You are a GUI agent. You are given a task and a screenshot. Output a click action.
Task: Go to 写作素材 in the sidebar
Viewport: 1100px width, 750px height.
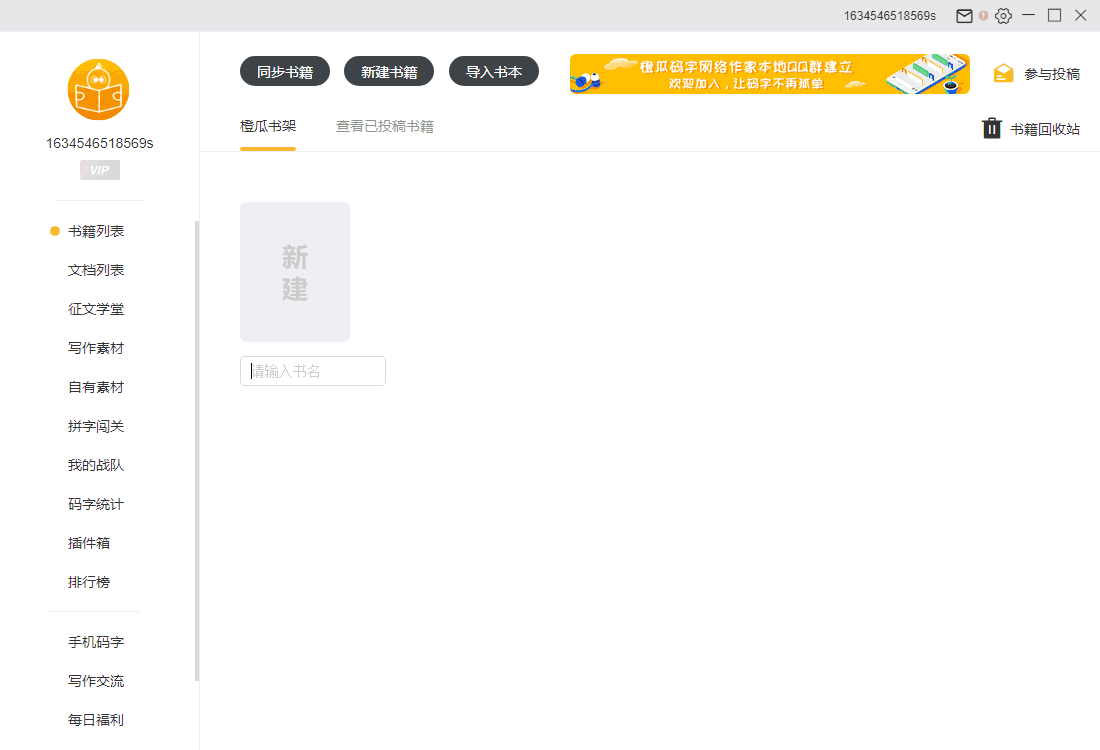pos(96,348)
